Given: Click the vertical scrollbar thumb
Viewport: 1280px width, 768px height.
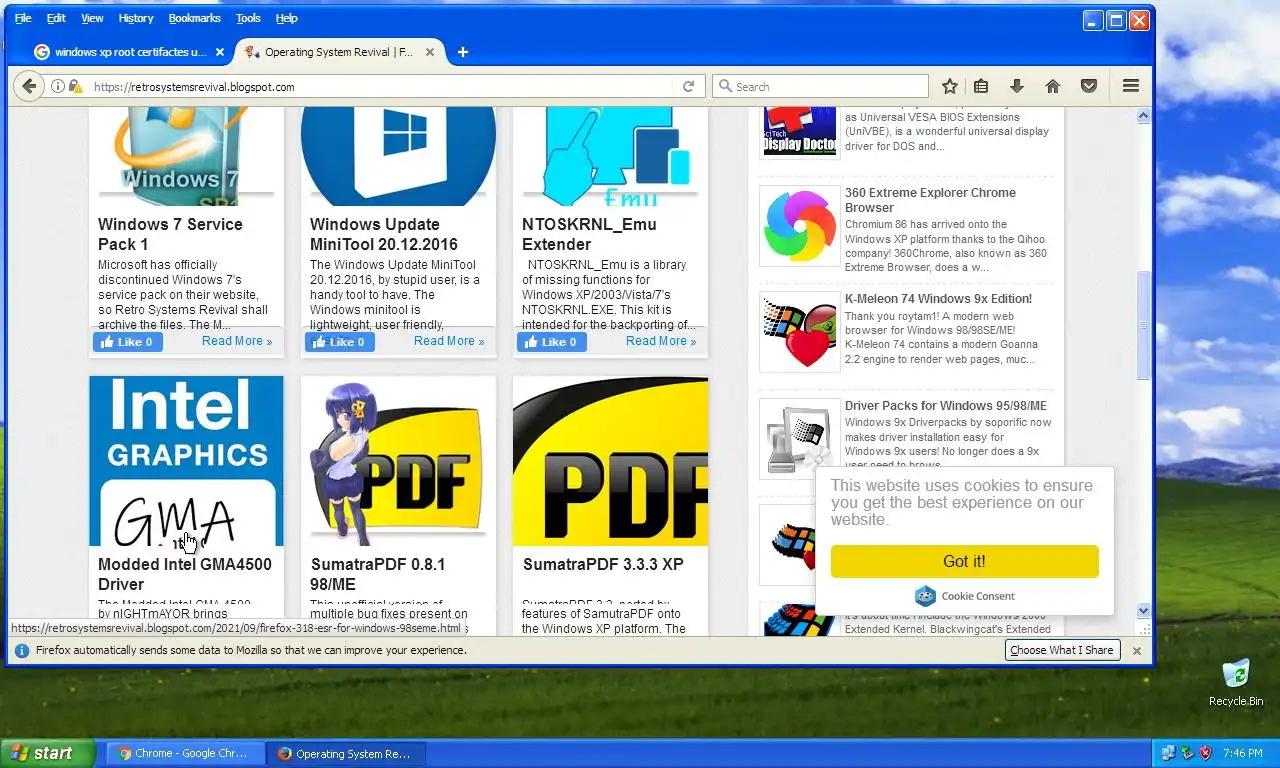Looking at the screenshot, I should pos(1144,326).
